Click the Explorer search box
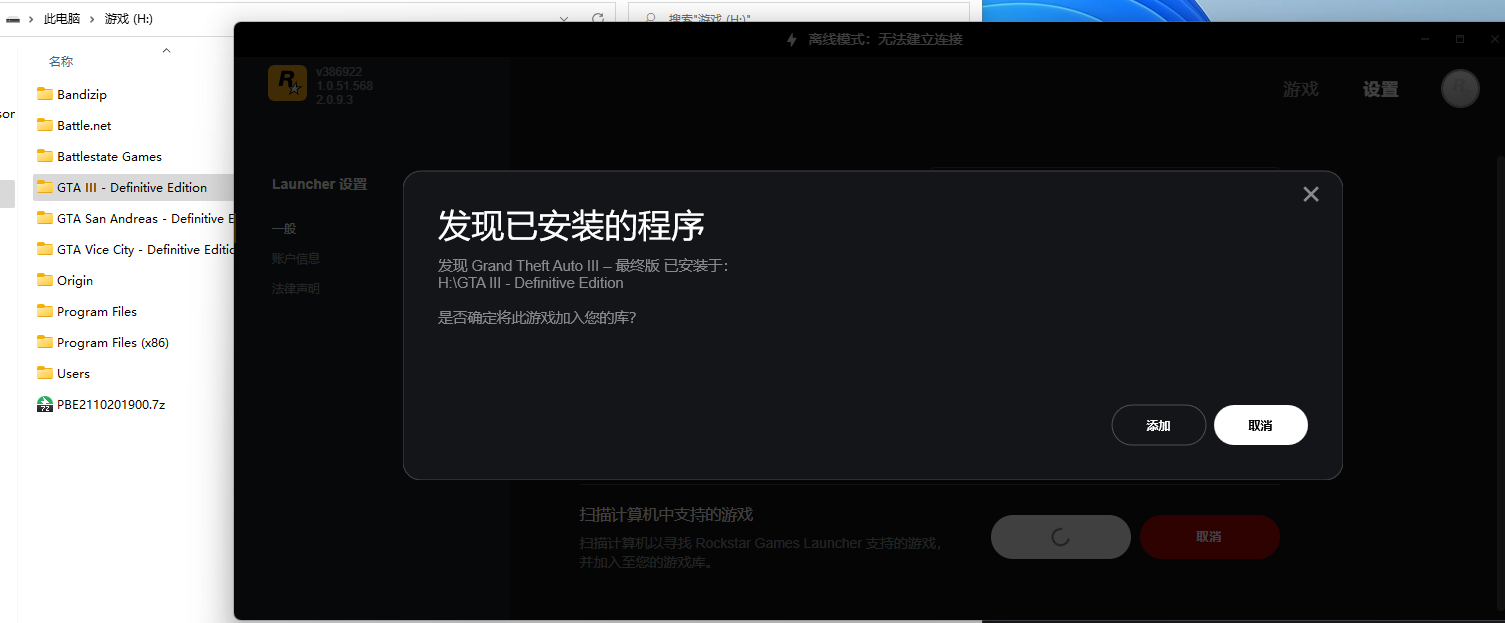Viewport: 1505px width, 623px height. 799,19
